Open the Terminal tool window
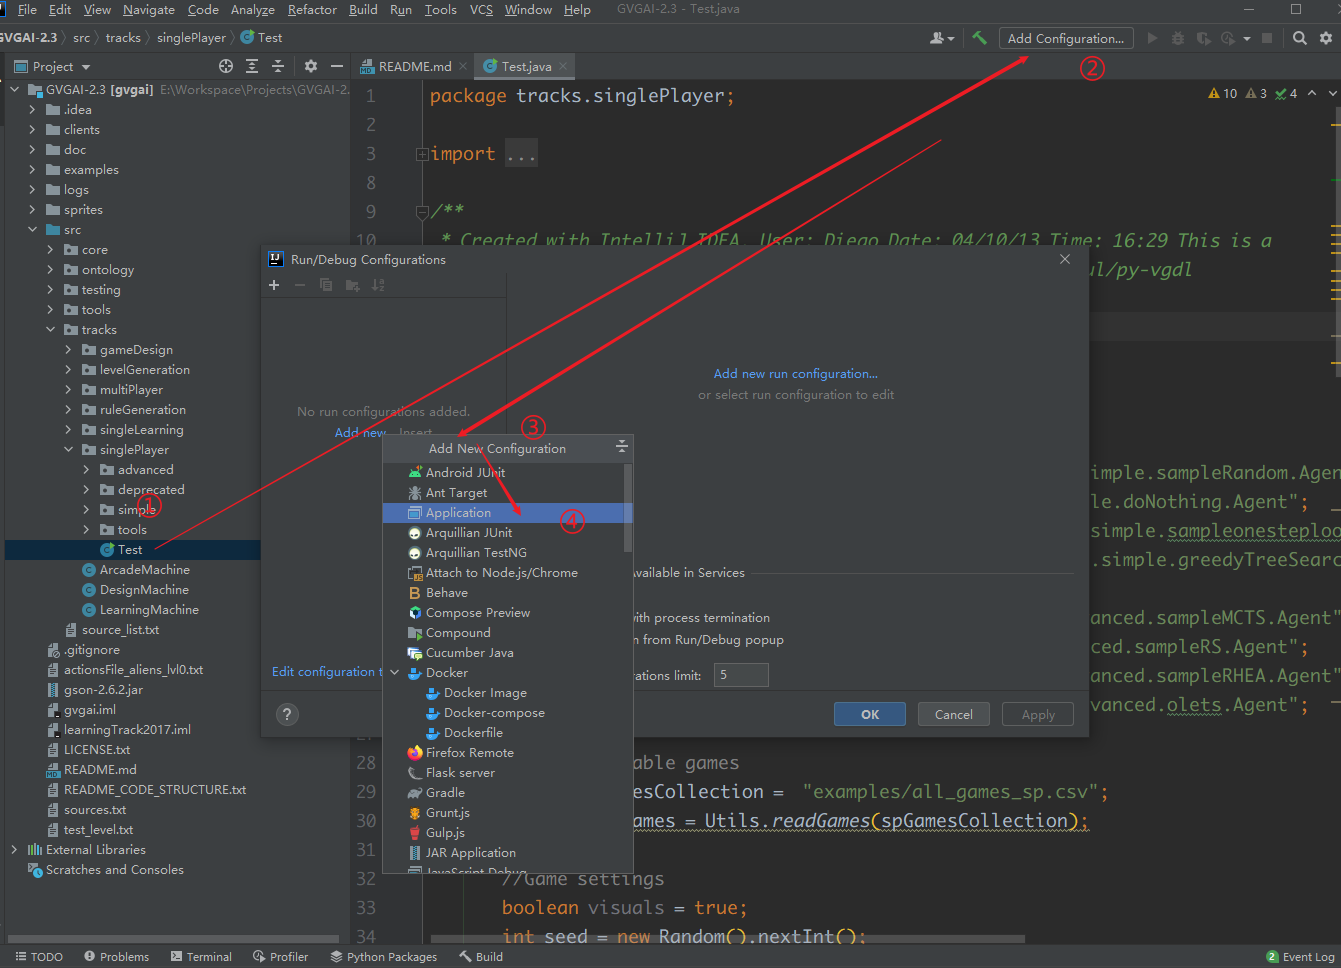Viewport: 1341px width, 968px height. coord(201,957)
